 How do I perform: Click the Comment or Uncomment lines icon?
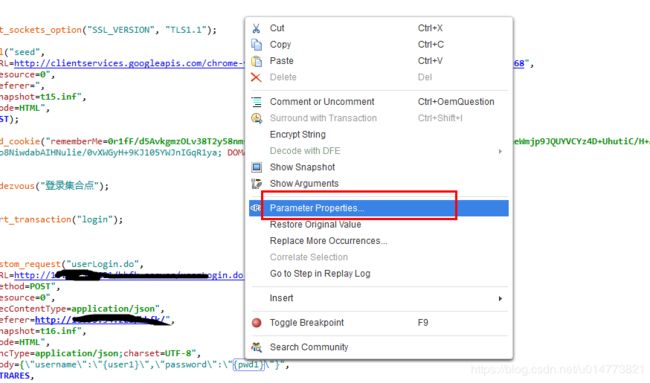(x=257, y=102)
